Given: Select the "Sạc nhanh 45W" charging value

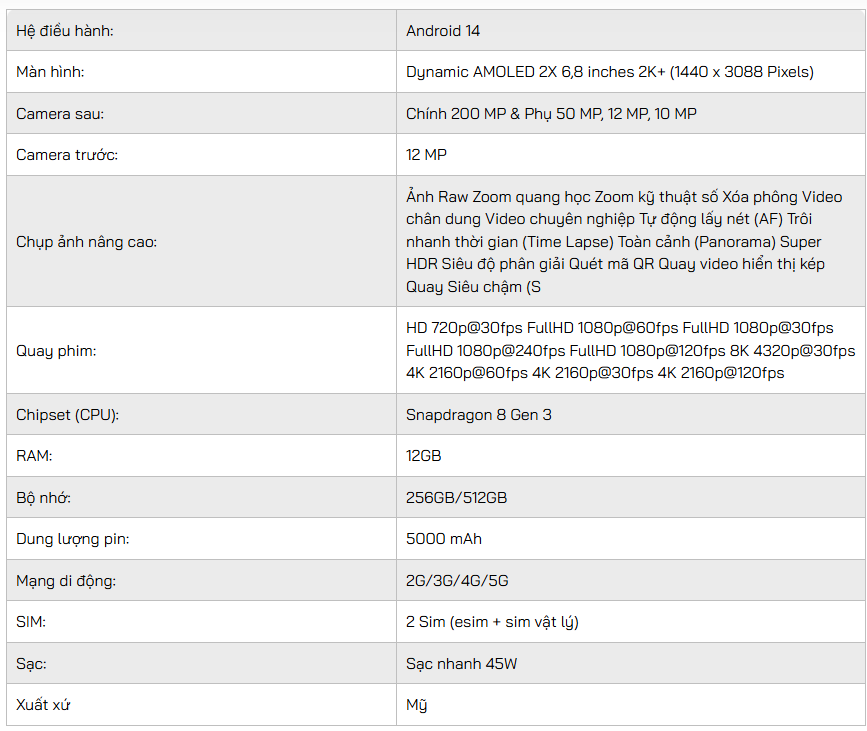Looking at the screenshot, I should click(461, 664).
